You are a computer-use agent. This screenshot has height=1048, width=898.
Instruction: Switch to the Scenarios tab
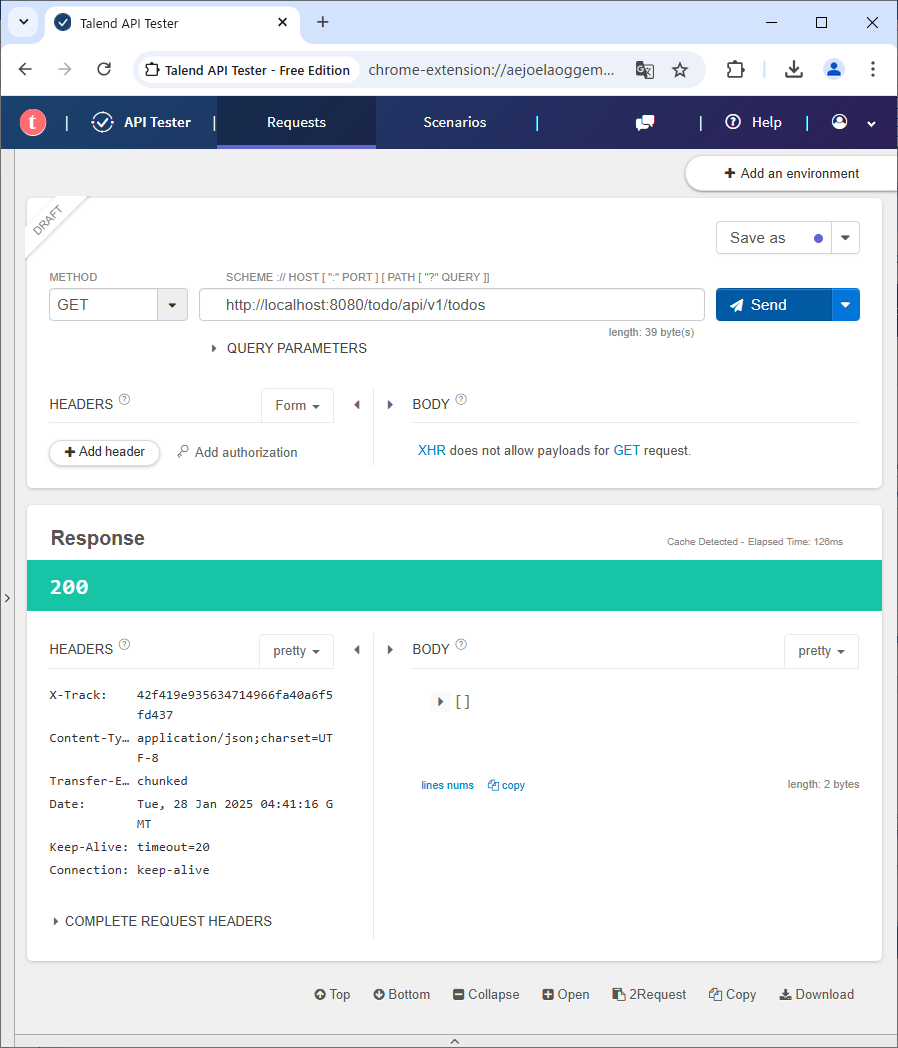click(454, 122)
